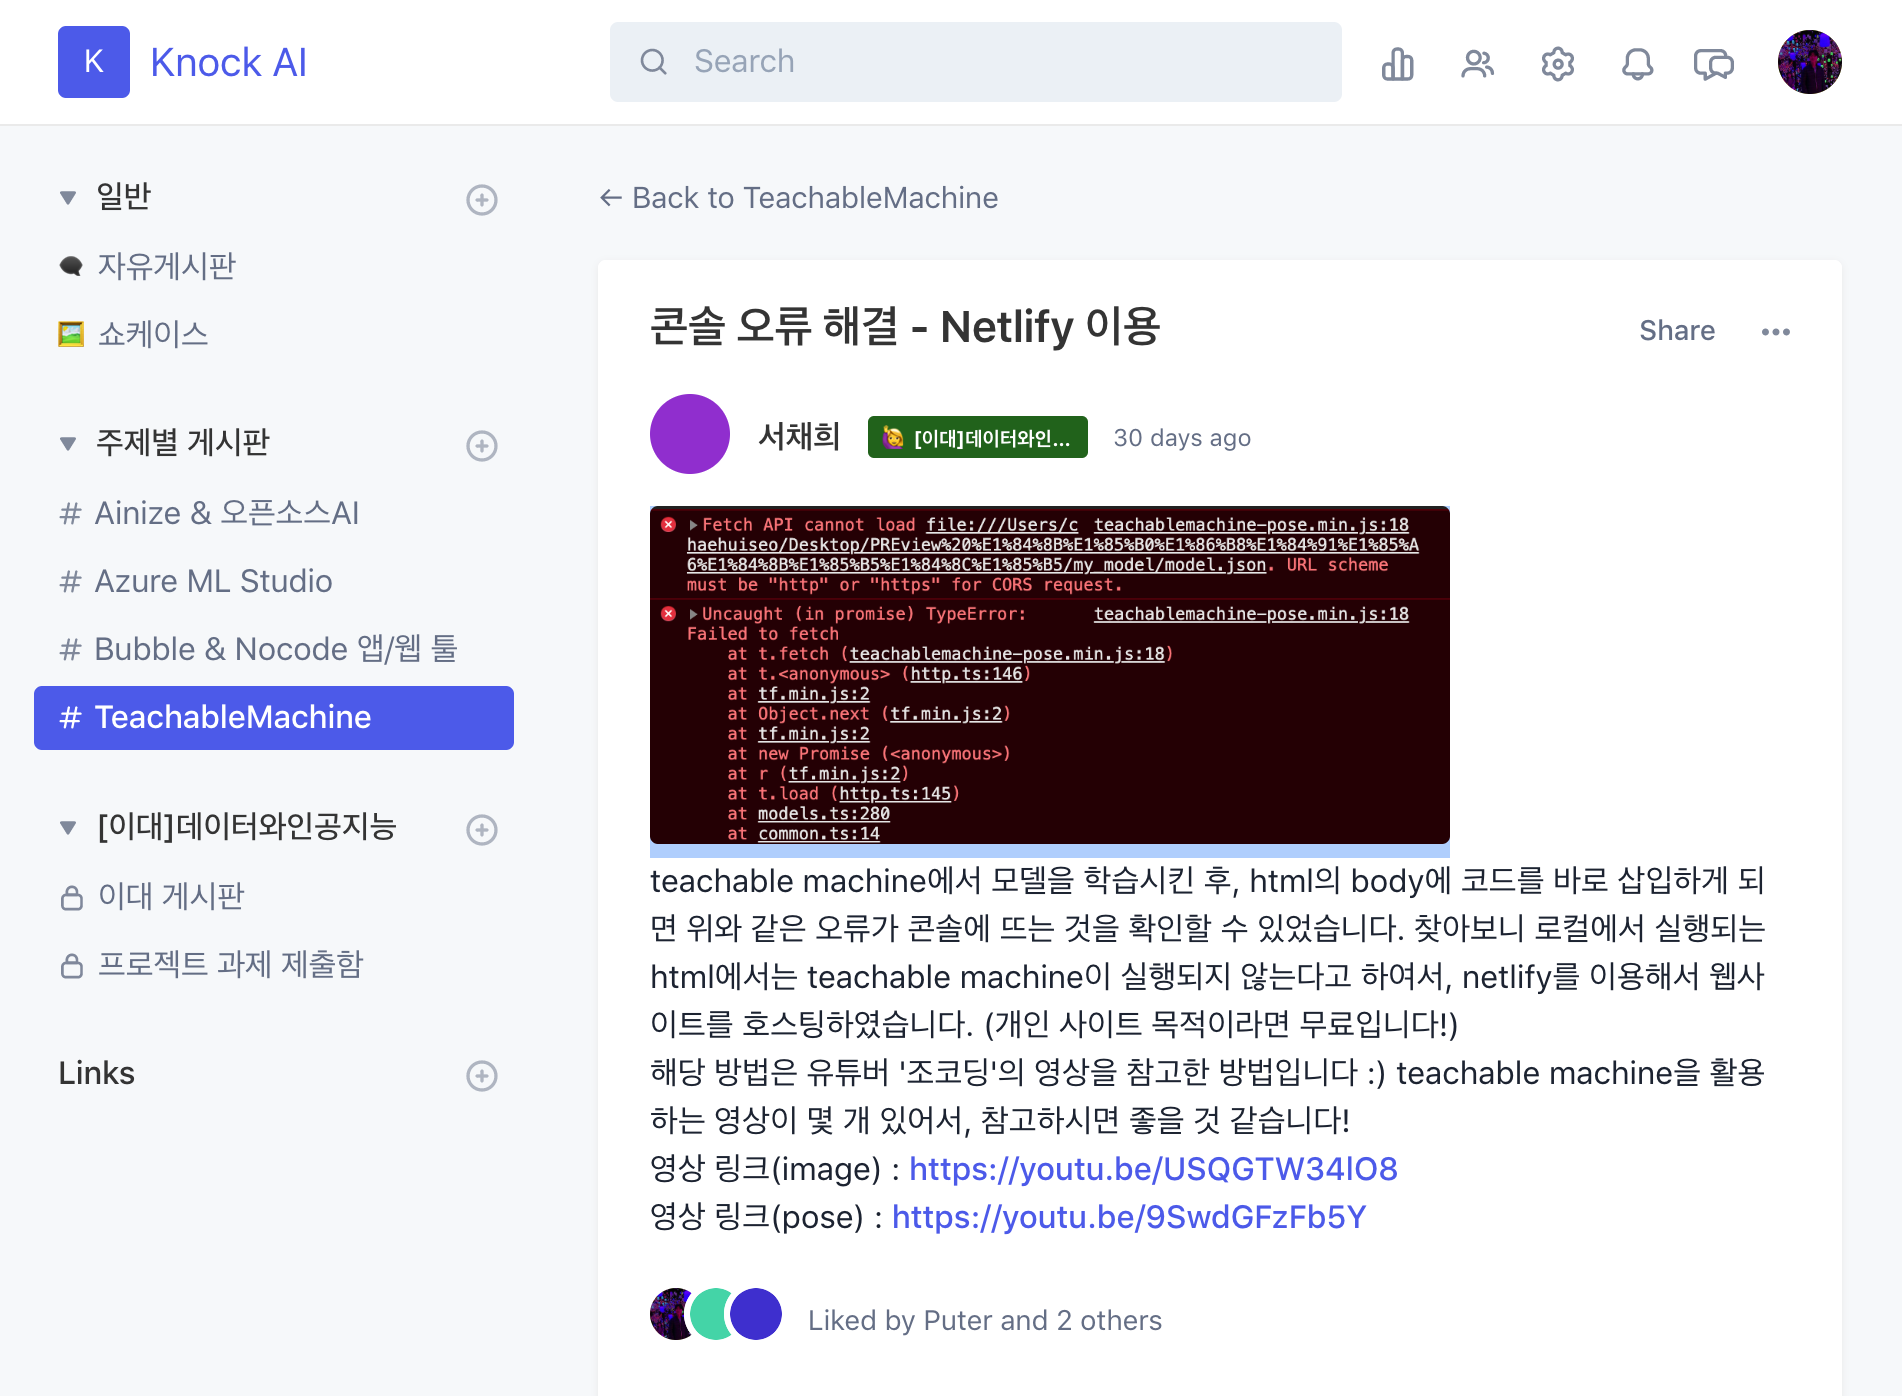Add a space to the 일반 section
This screenshot has height=1396, width=1902.
482,199
